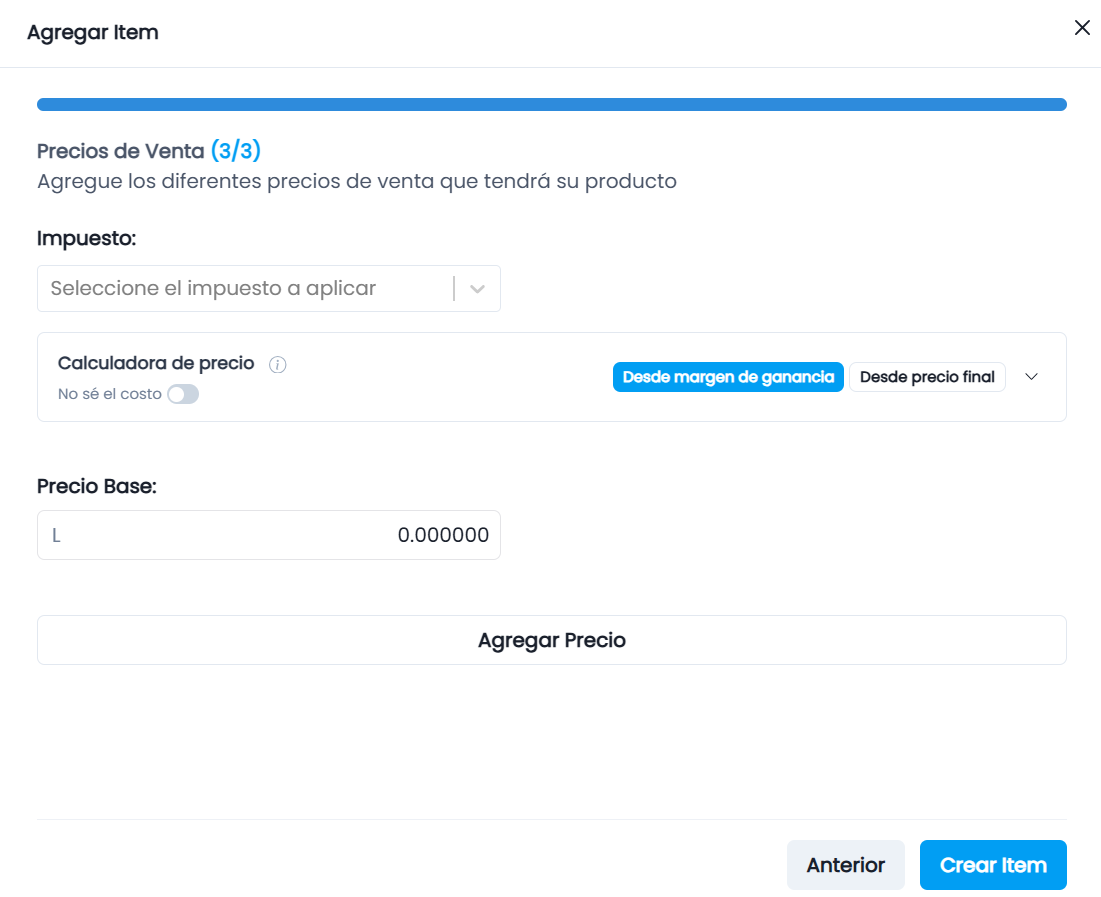1101x897 pixels.
Task: Click the Agregar Precio button
Action: (x=552, y=640)
